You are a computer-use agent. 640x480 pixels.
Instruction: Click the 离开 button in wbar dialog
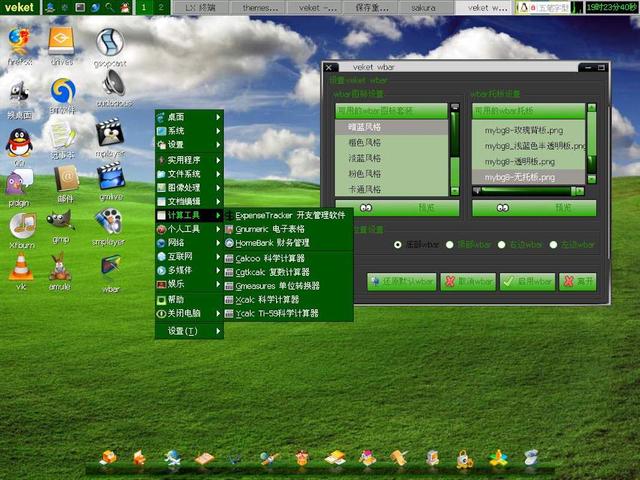[578, 282]
